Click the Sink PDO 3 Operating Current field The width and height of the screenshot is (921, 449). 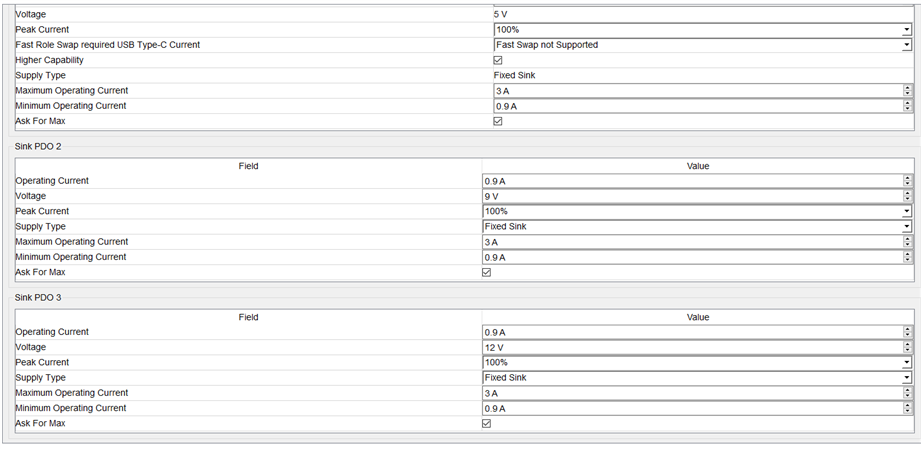690,332
